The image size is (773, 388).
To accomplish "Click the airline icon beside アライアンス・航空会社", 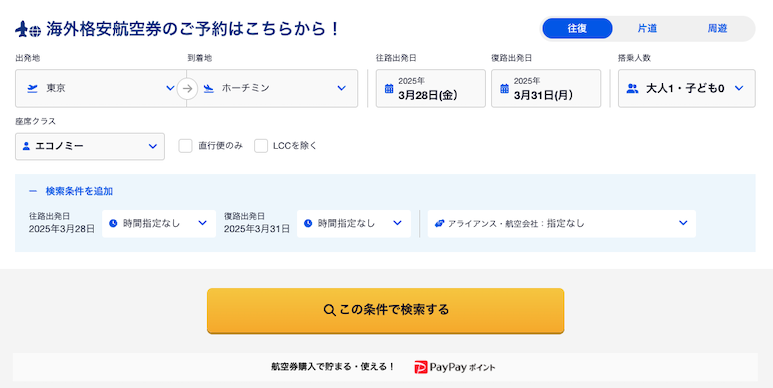I will tap(439, 223).
